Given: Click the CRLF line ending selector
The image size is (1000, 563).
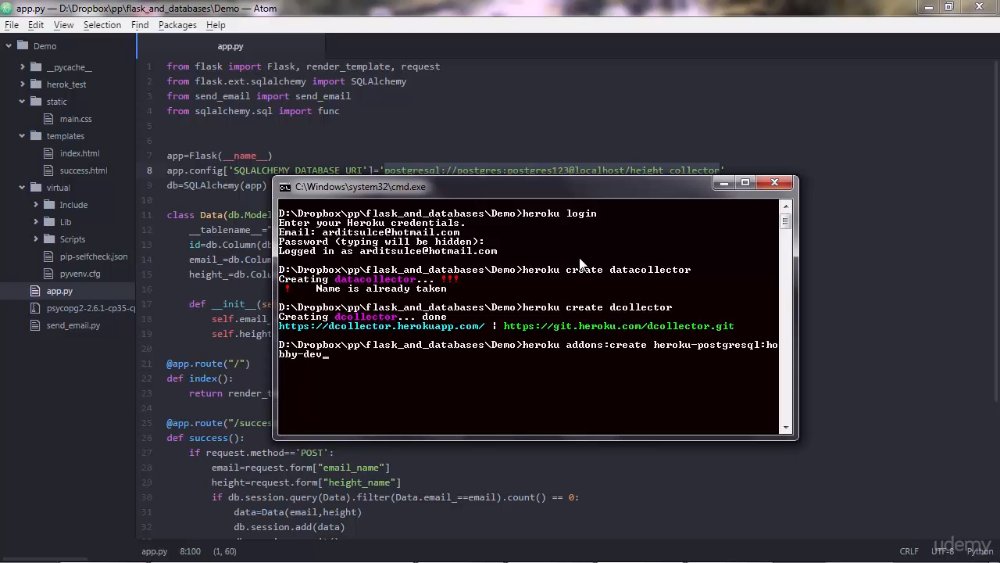Looking at the screenshot, I should click(x=909, y=552).
